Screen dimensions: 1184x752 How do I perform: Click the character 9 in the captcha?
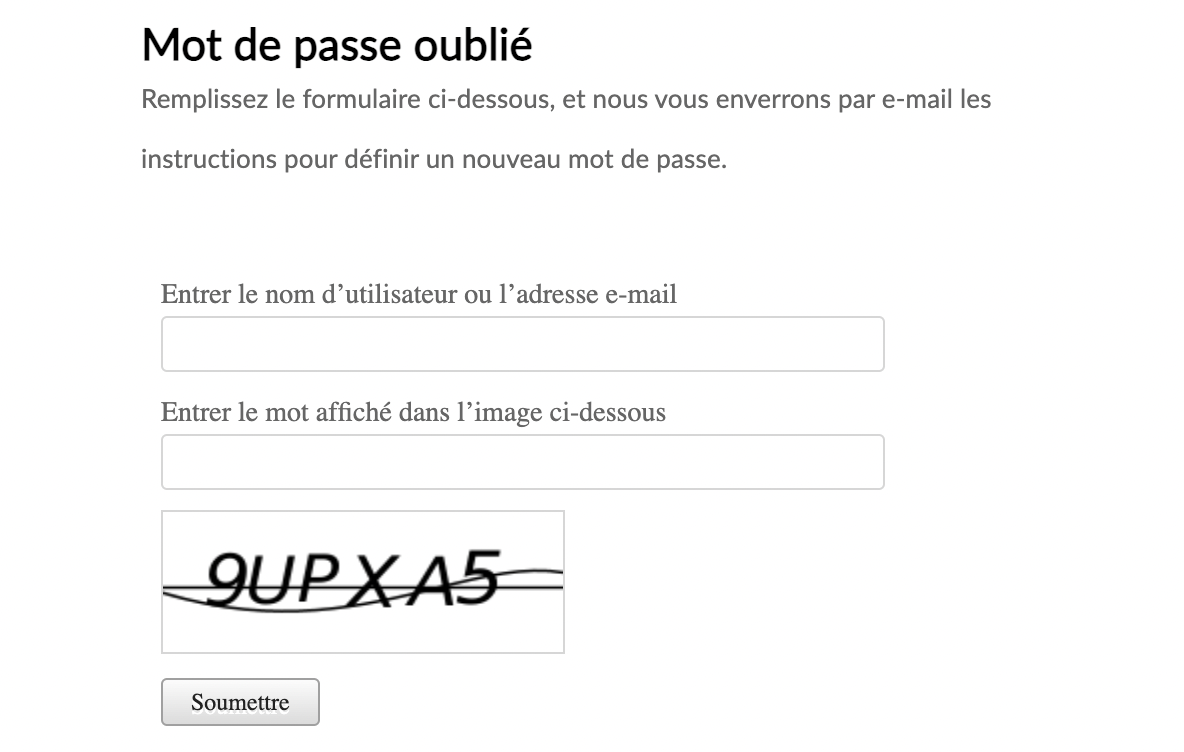225,580
